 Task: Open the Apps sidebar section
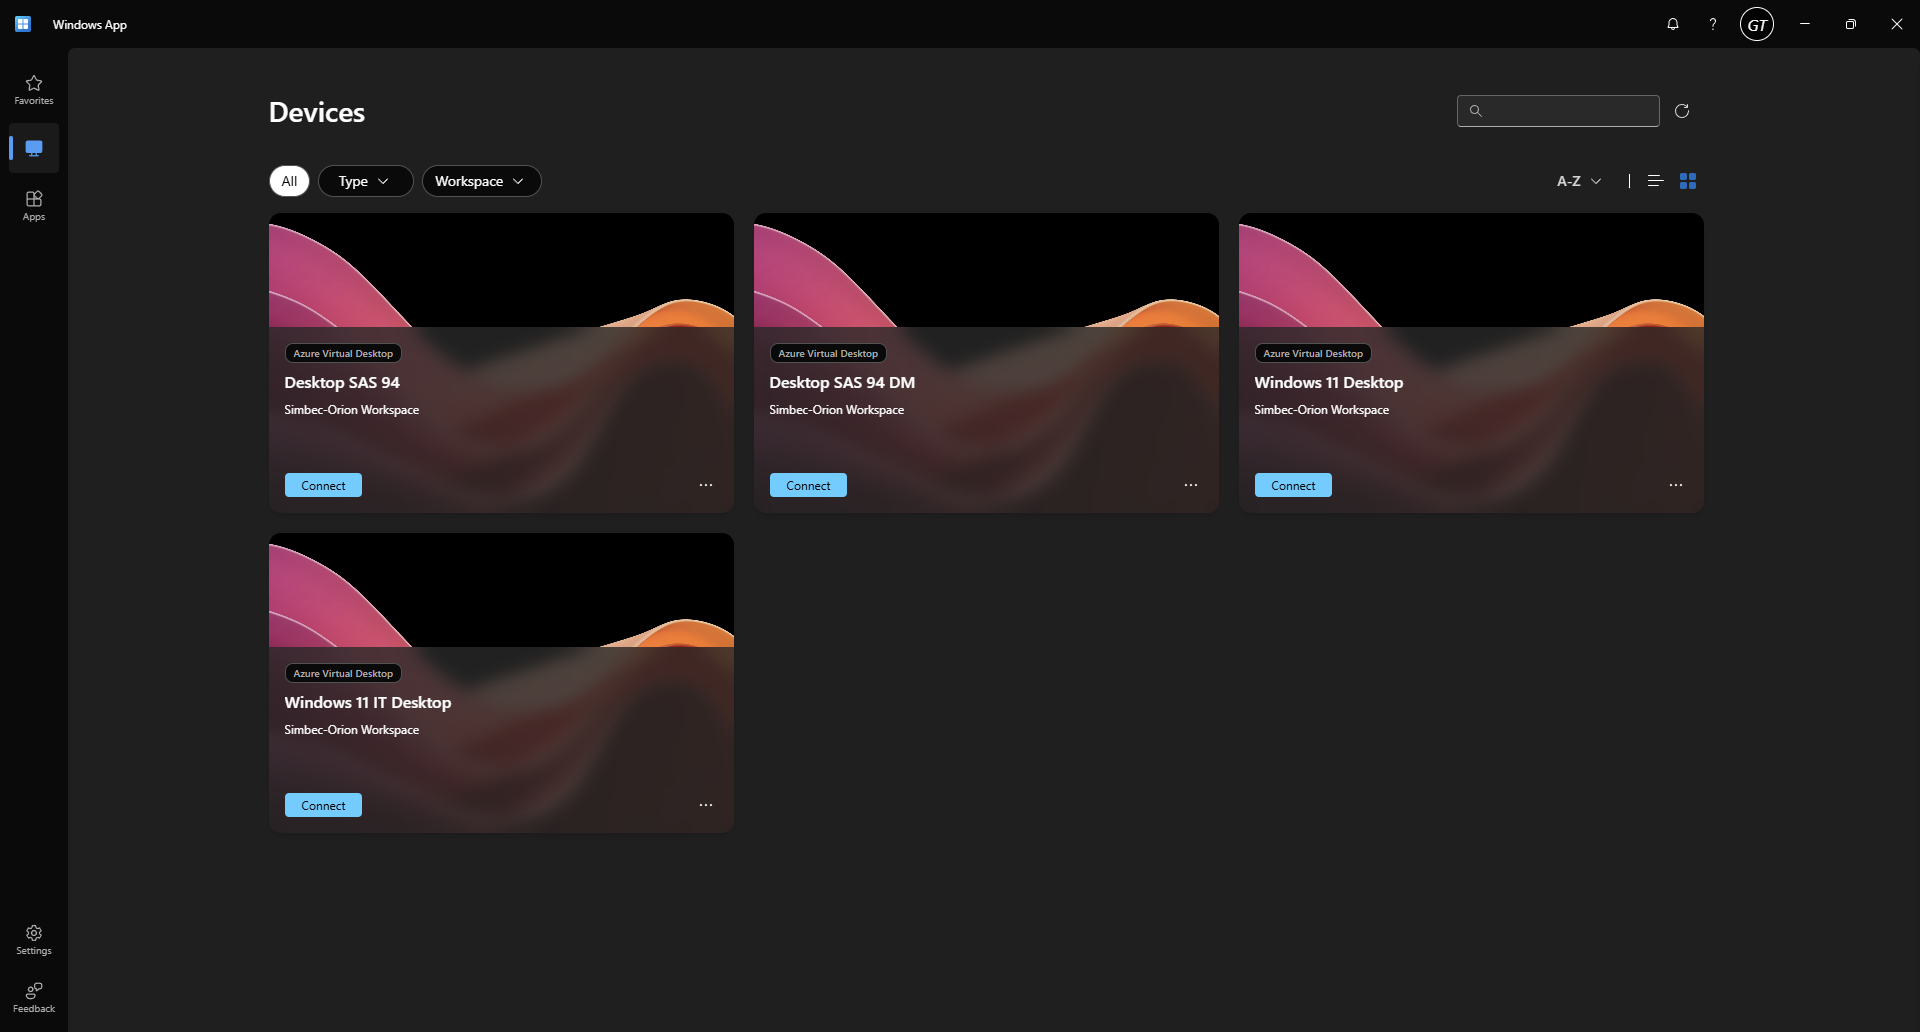coord(34,205)
